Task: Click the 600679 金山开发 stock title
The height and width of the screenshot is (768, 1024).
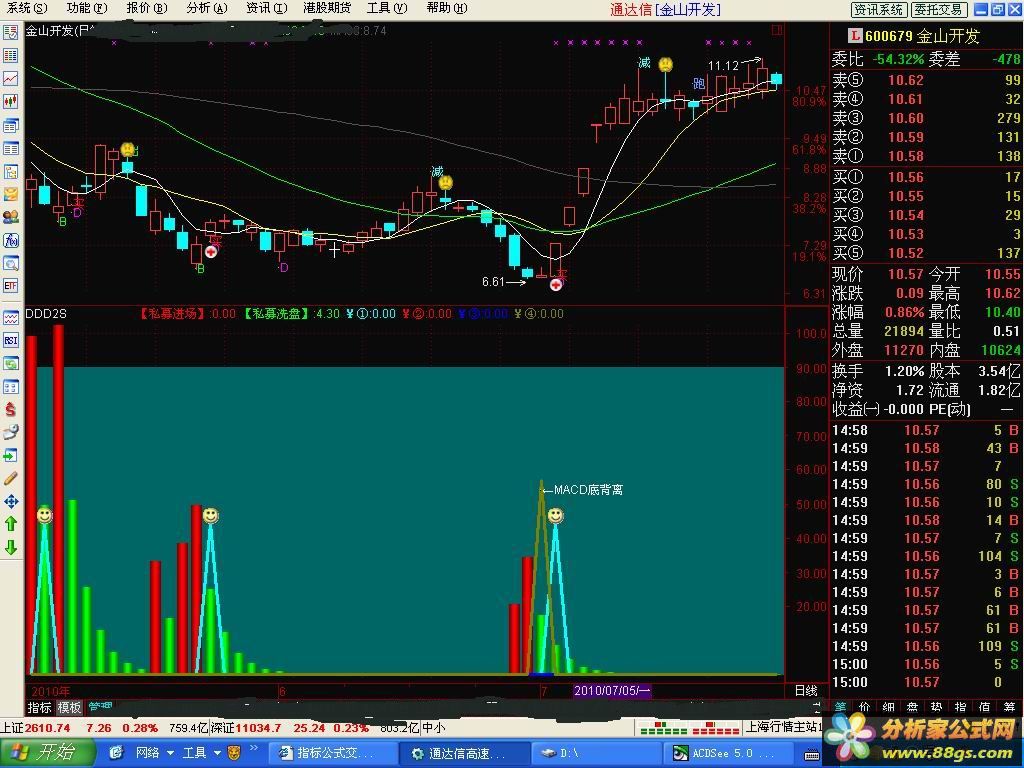Action: coord(923,36)
